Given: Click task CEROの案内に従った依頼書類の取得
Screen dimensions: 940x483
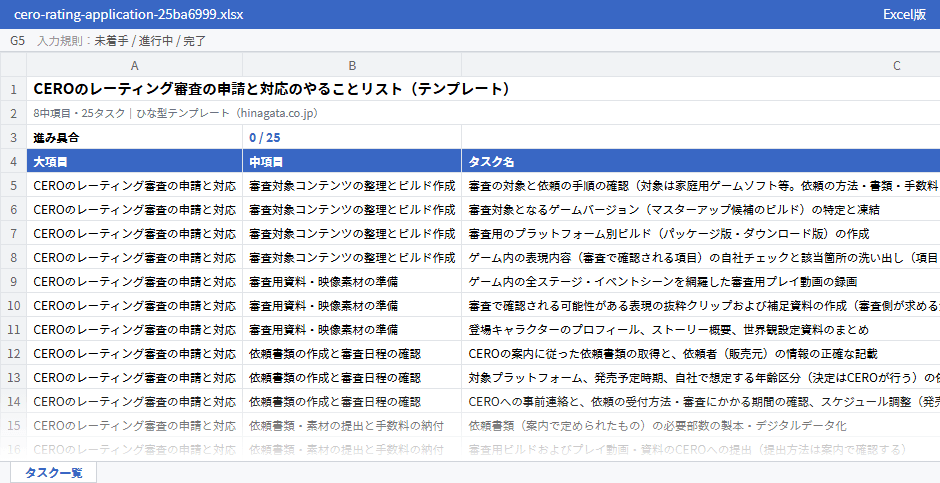Looking at the screenshot, I should click(x=701, y=353).
